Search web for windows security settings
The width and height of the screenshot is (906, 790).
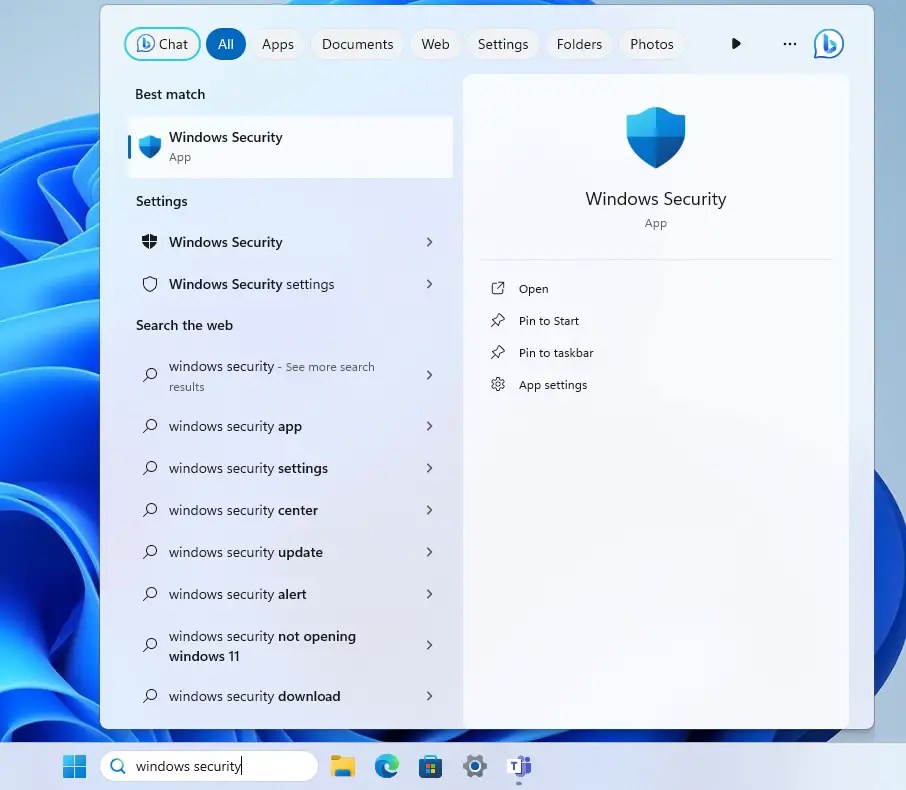[x=291, y=468]
